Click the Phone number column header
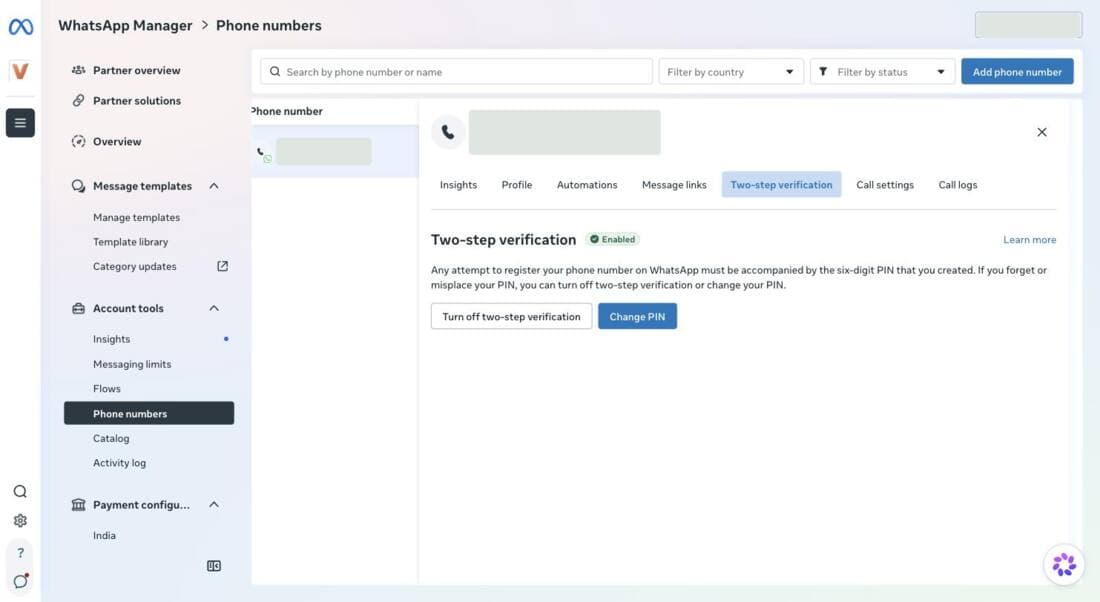 coord(287,111)
